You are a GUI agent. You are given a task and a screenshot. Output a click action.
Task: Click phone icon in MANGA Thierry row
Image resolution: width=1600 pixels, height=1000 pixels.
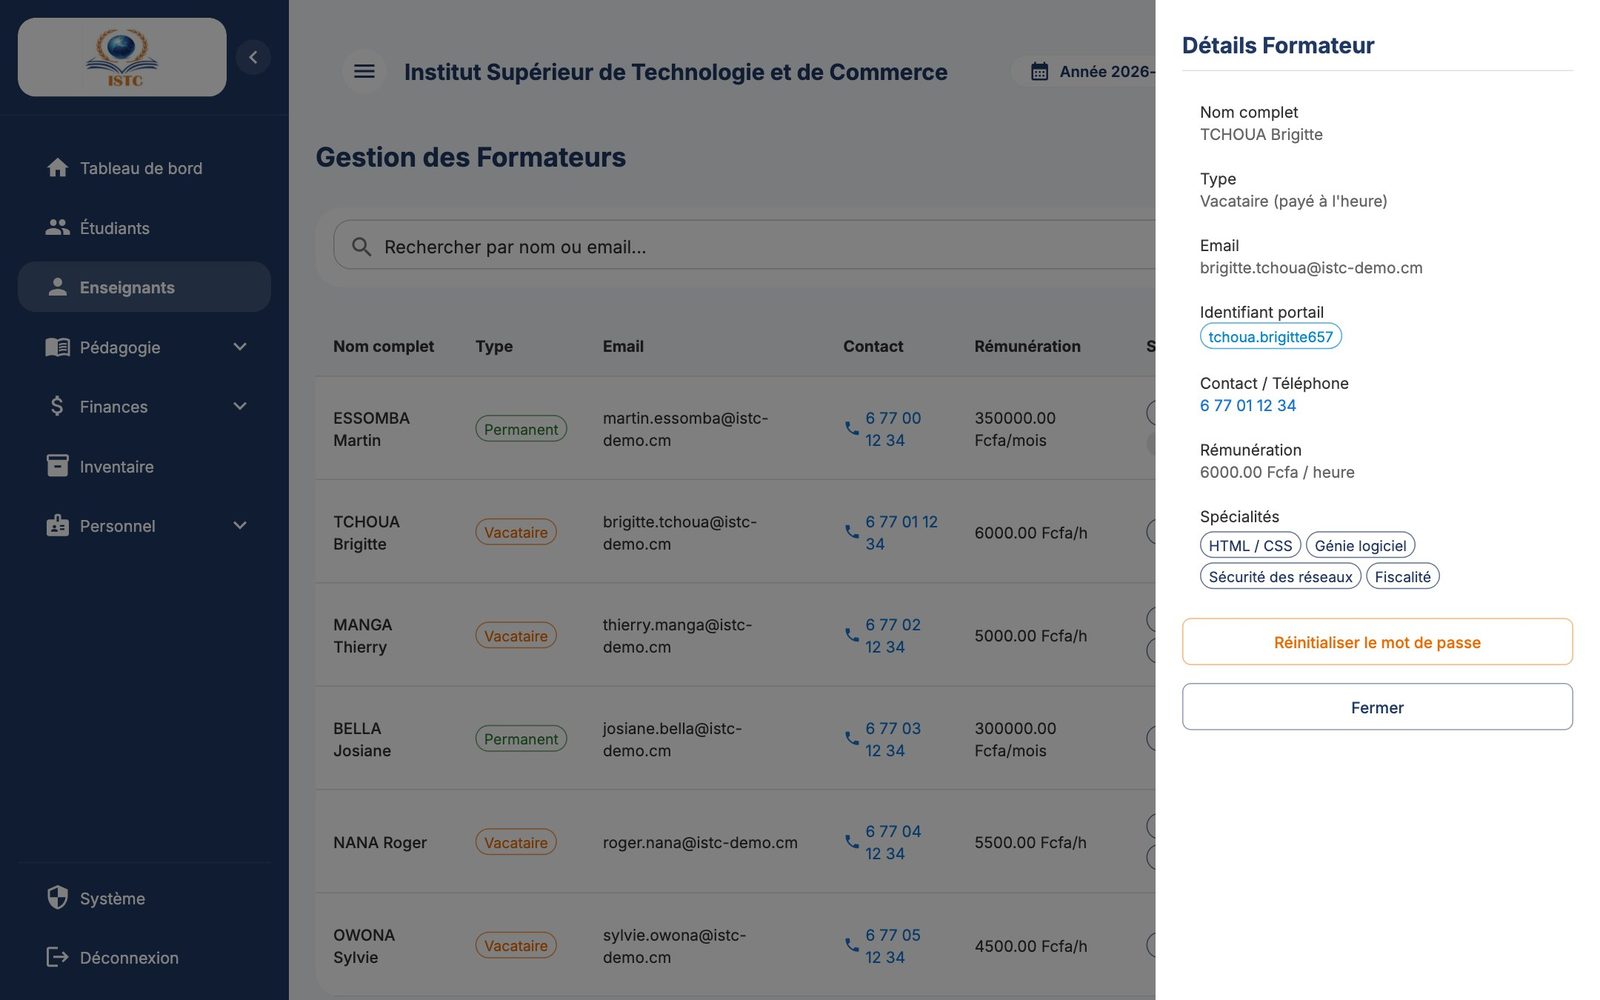[852, 635]
